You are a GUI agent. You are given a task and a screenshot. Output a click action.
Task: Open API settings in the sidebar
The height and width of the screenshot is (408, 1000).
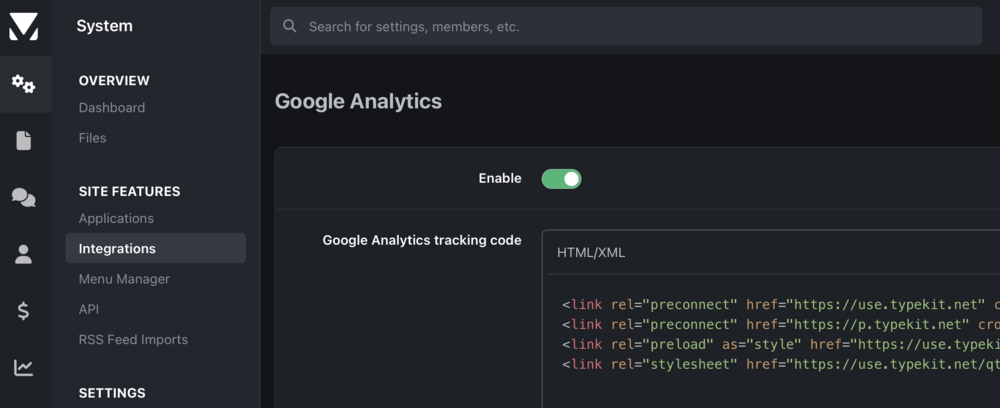[x=89, y=309]
